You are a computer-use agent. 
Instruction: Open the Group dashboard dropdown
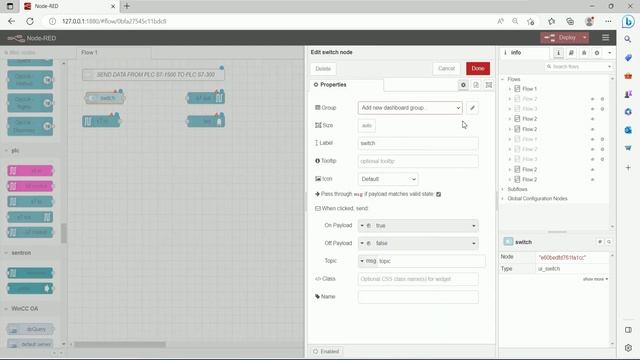410,108
